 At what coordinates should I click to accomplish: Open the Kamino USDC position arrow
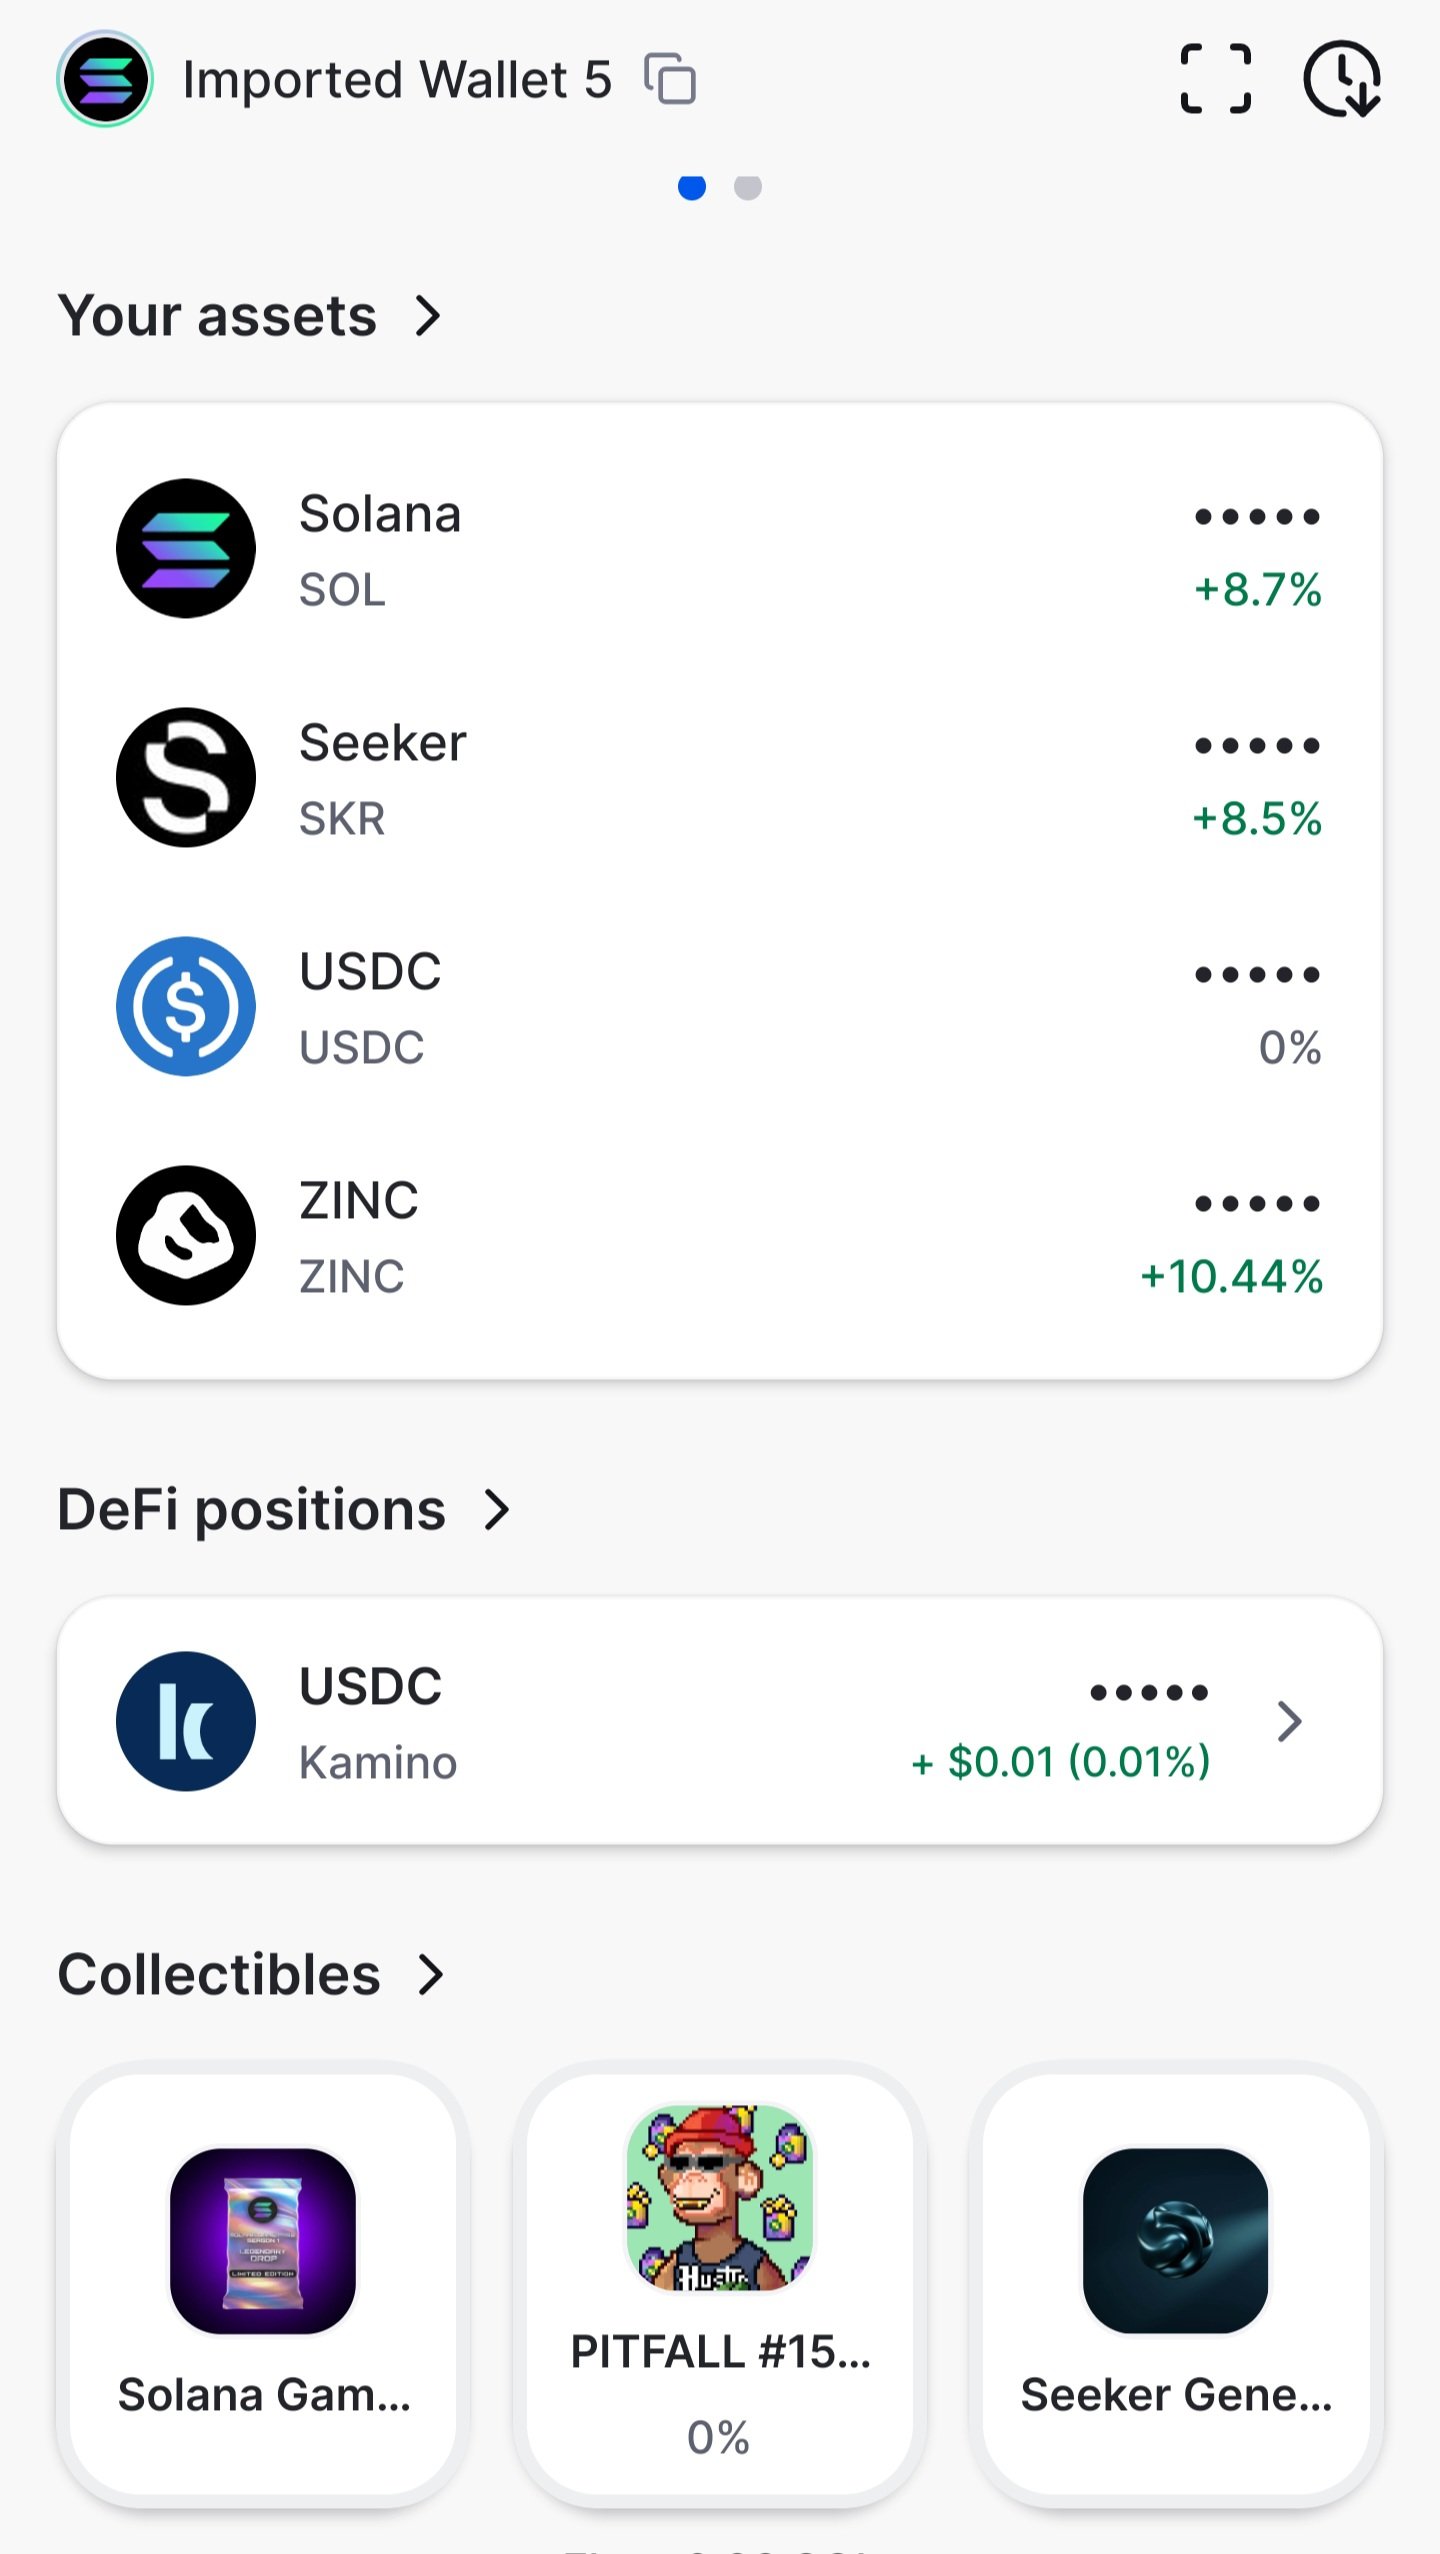(1290, 1721)
